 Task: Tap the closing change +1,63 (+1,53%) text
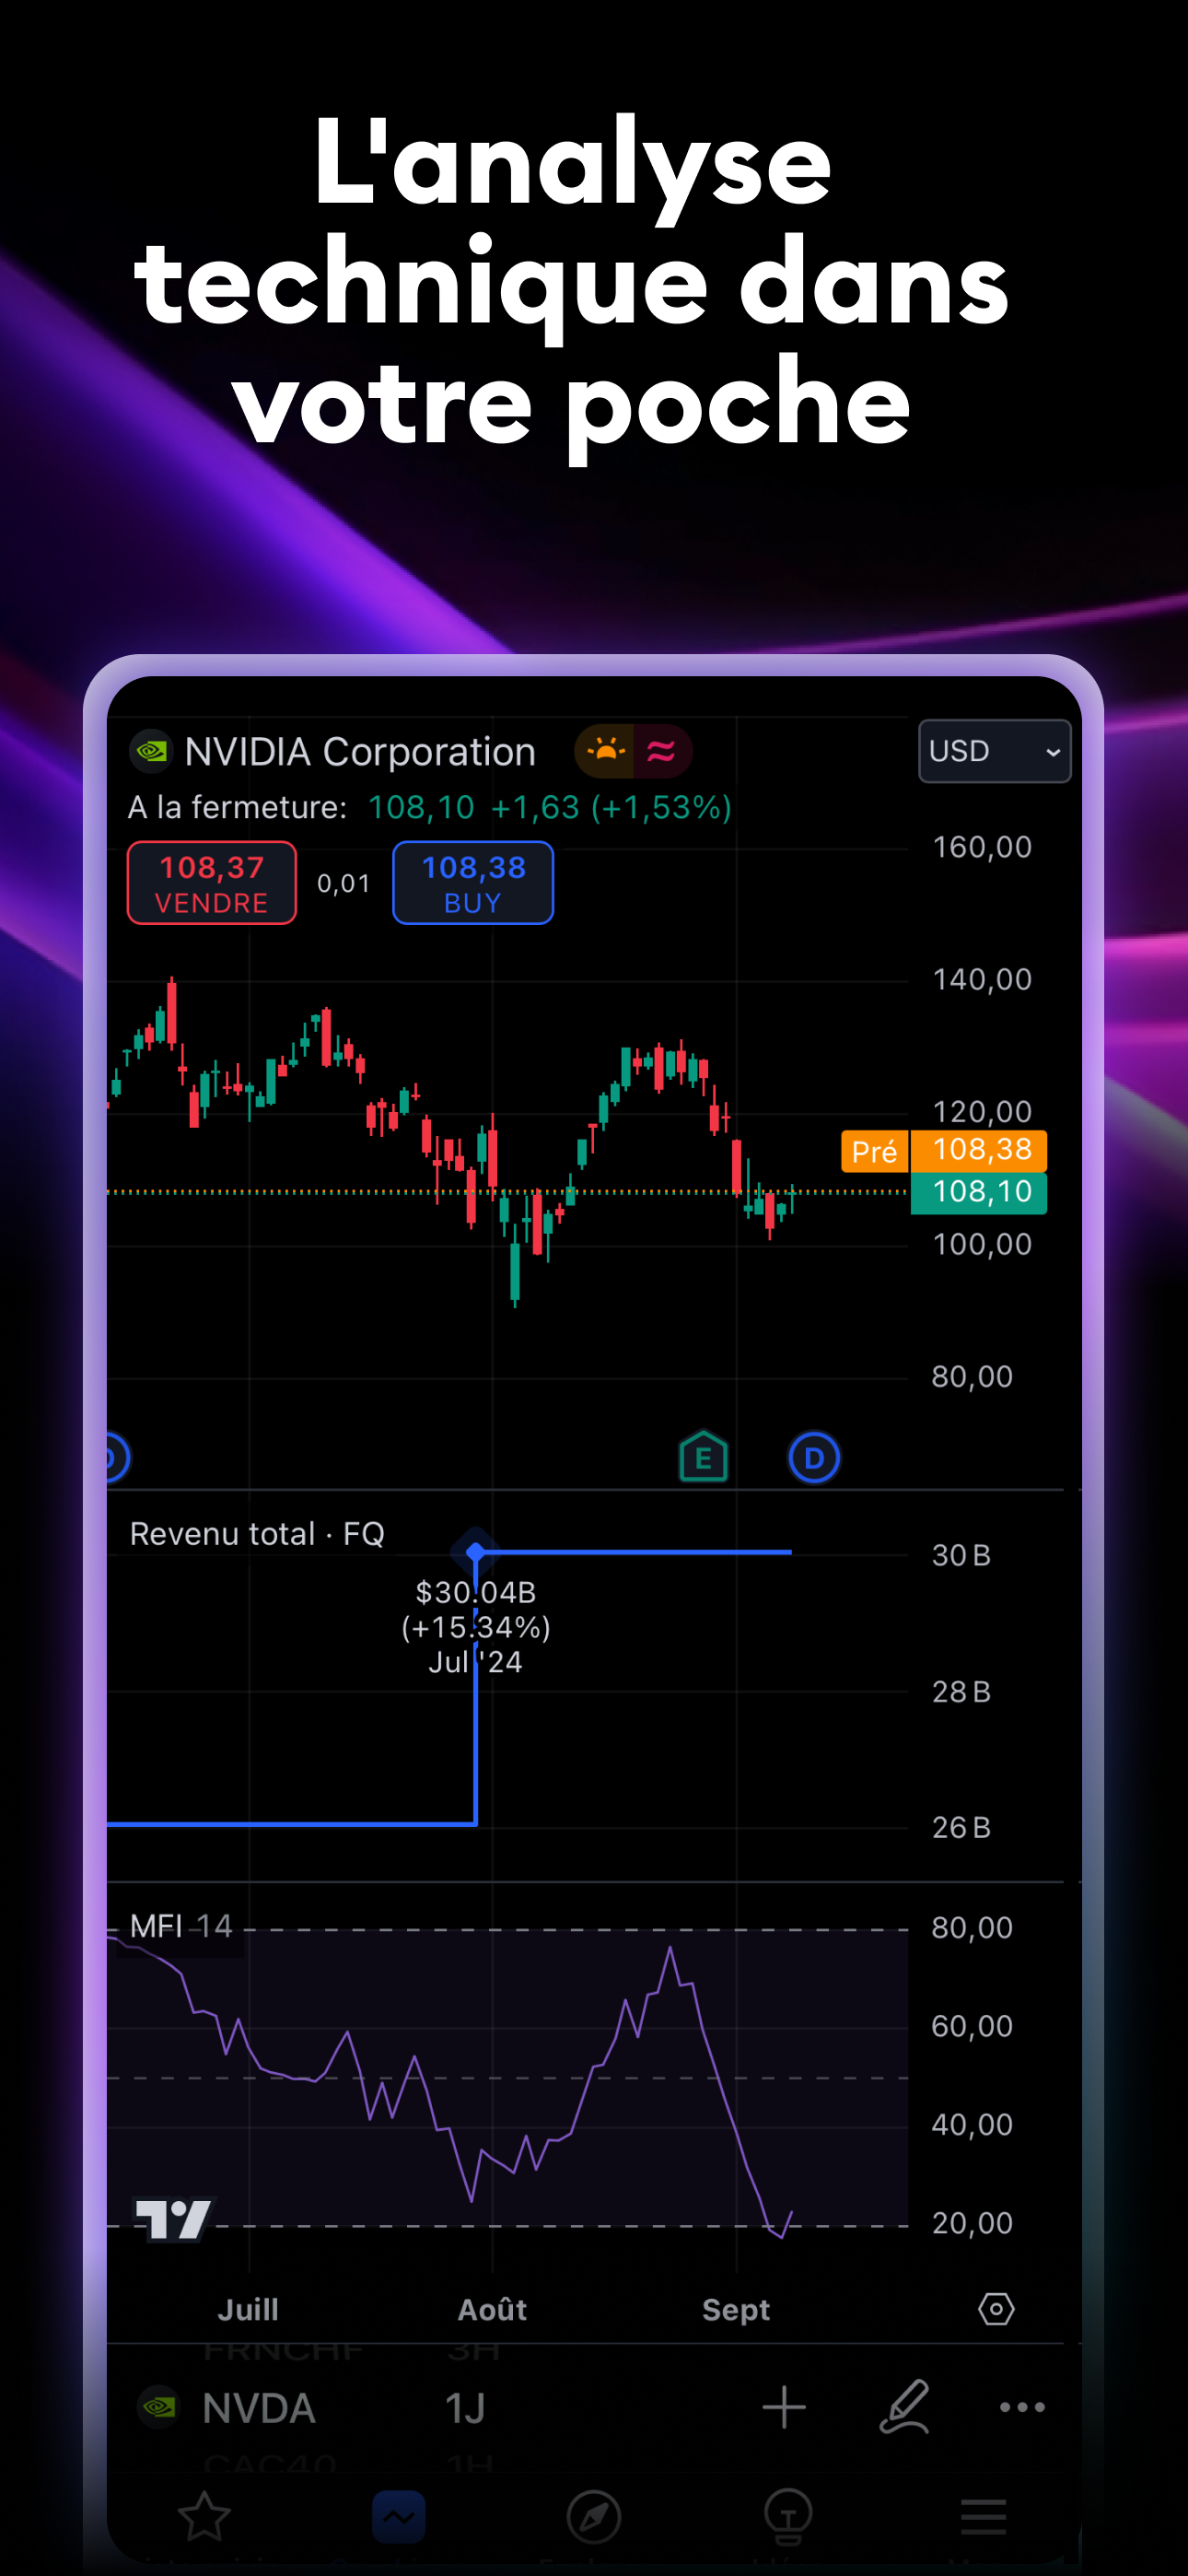click(x=611, y=807)
